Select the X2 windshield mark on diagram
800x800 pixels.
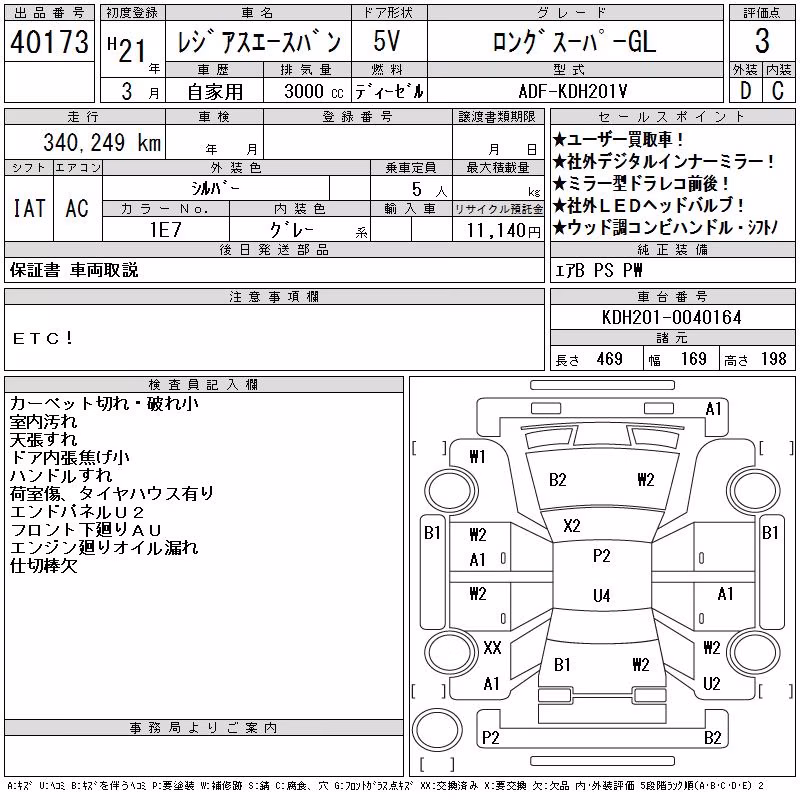point(571,526)
